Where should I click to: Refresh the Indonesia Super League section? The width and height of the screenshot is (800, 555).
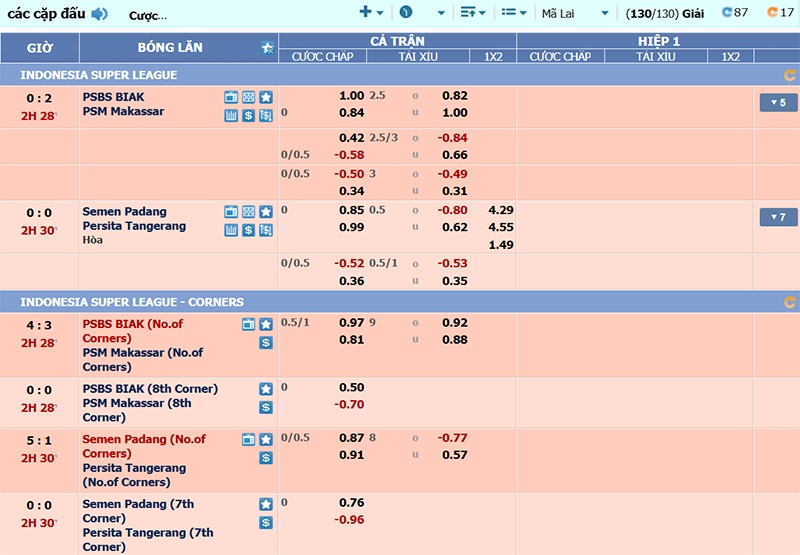[x=790, y=75]
